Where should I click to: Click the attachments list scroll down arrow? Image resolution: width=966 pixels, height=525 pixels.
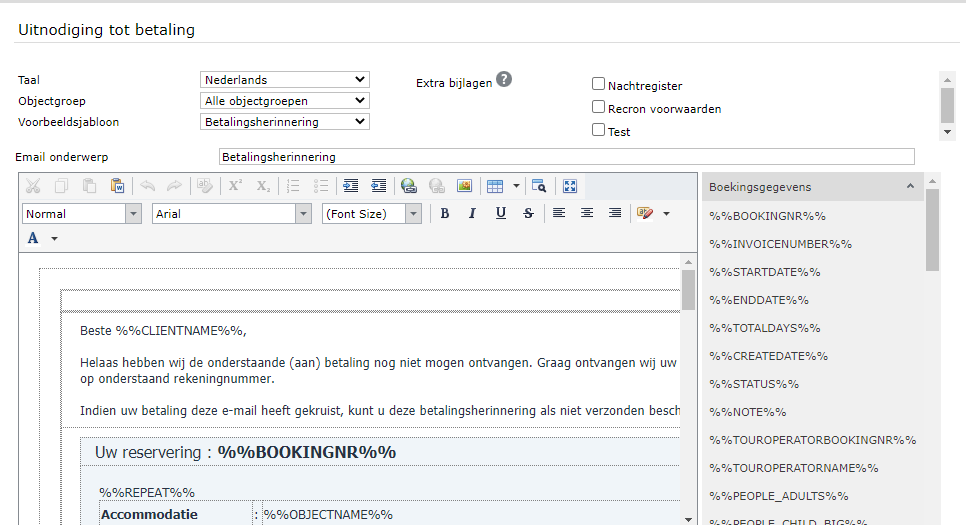pyautogui.click(x=948, y=132)
